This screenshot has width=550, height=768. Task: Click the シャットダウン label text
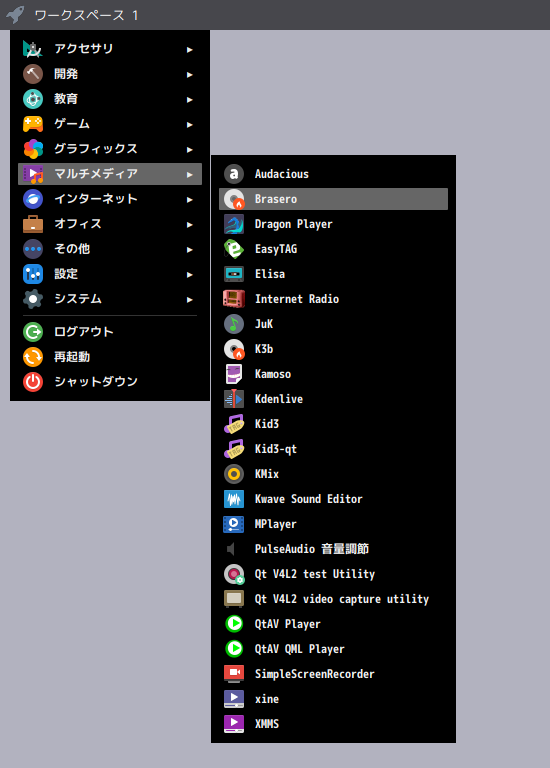(96, 382)
